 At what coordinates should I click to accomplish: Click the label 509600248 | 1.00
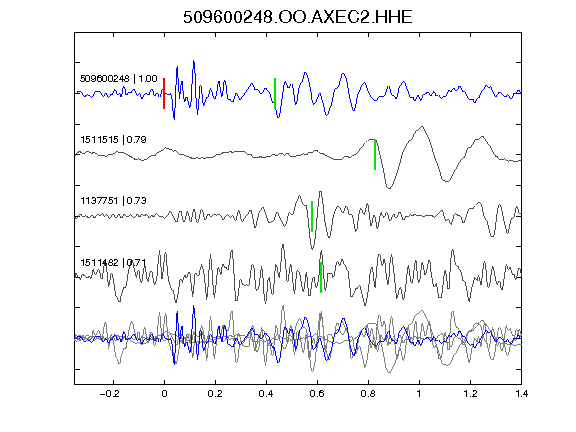click(x=119, y=79)
